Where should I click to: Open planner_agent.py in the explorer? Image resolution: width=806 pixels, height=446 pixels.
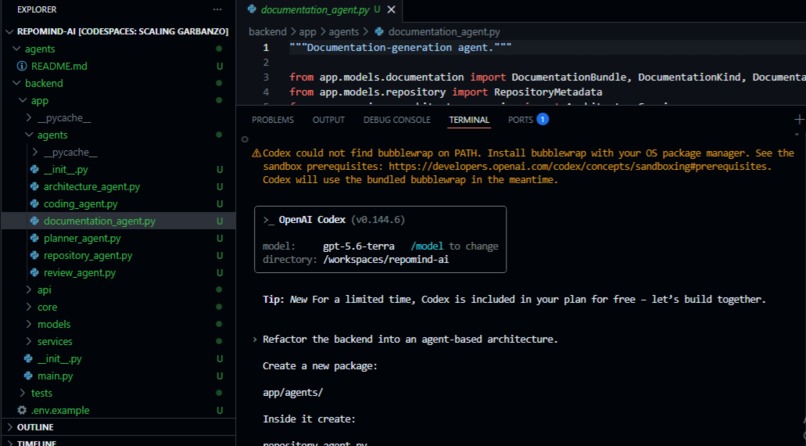(82, 238)
